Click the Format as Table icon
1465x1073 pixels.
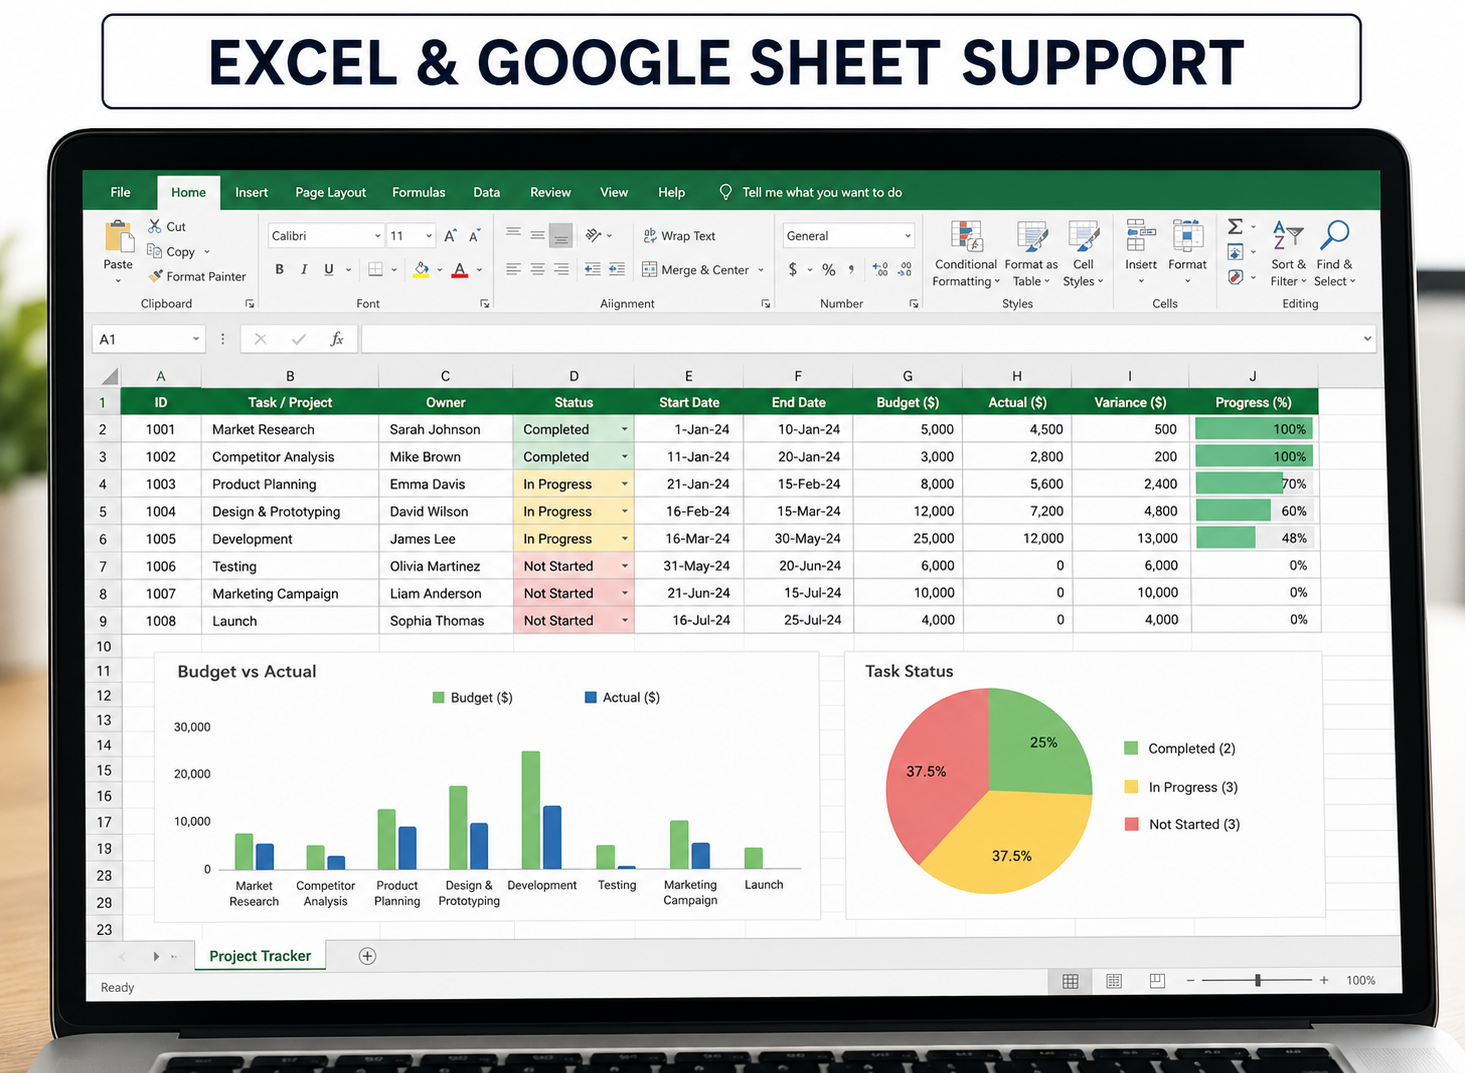(x=1032, y=237)
